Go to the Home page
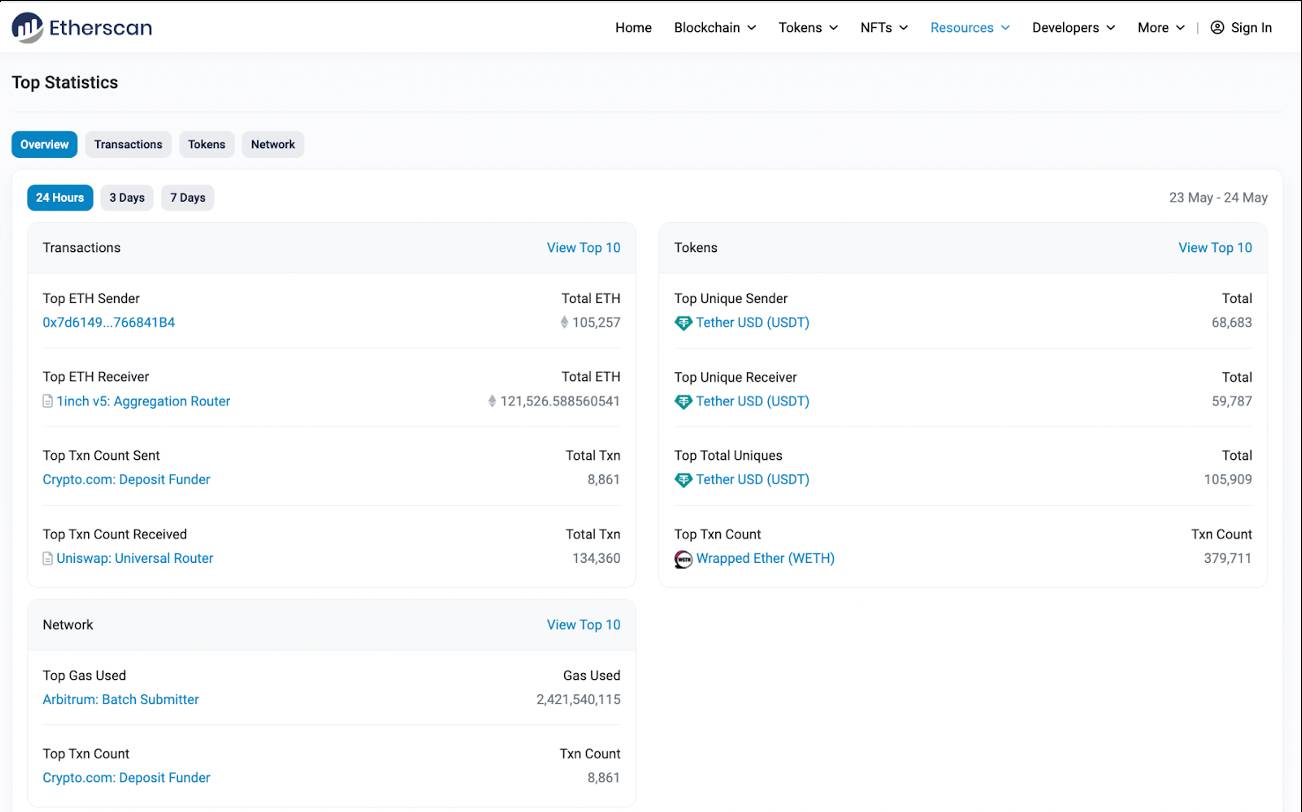Screen dimensions: 1302x812 tap(633, 28)
